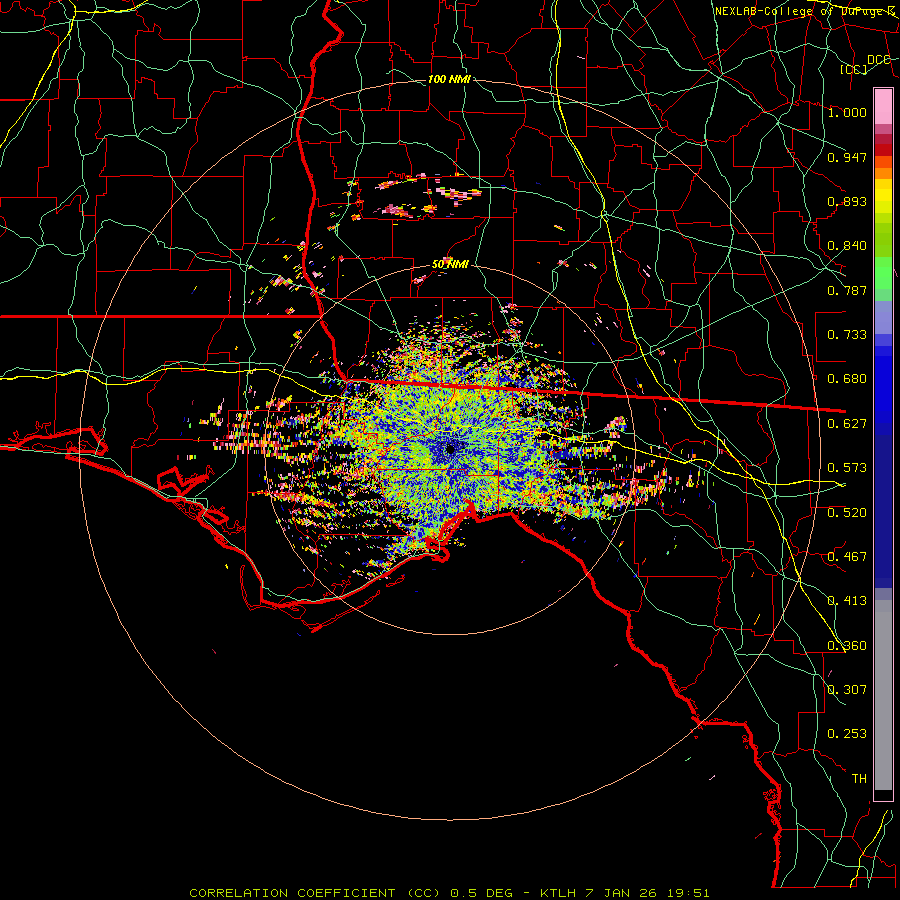Click the NEXLAB-College of DuPage credit text

[806, 11]
